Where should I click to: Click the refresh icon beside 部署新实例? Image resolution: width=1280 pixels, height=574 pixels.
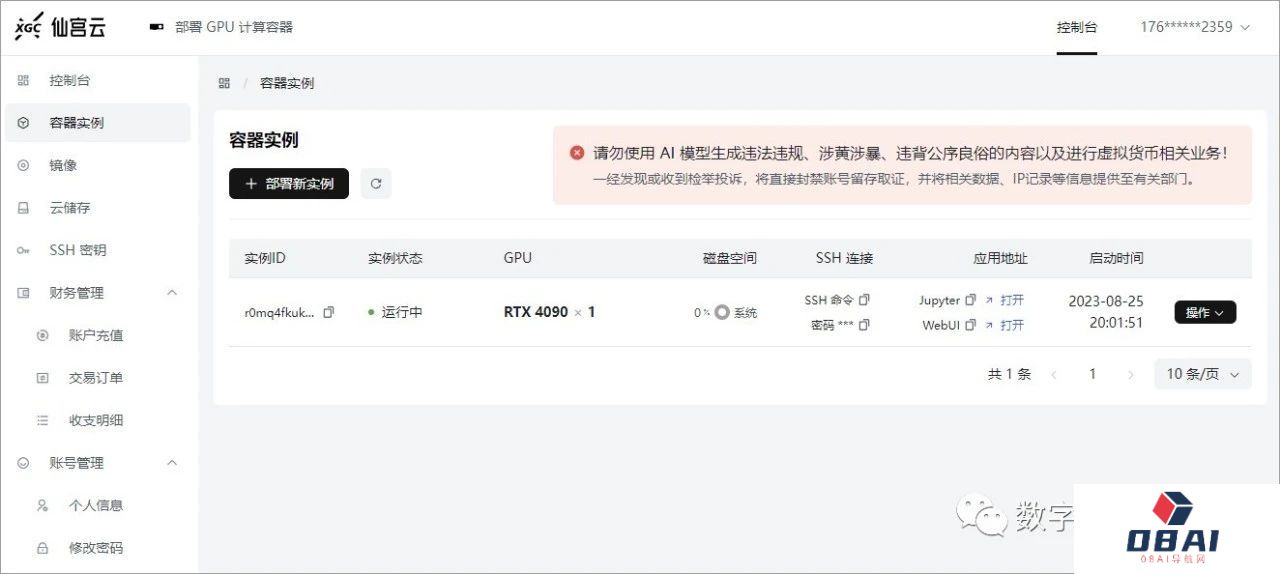376,184
